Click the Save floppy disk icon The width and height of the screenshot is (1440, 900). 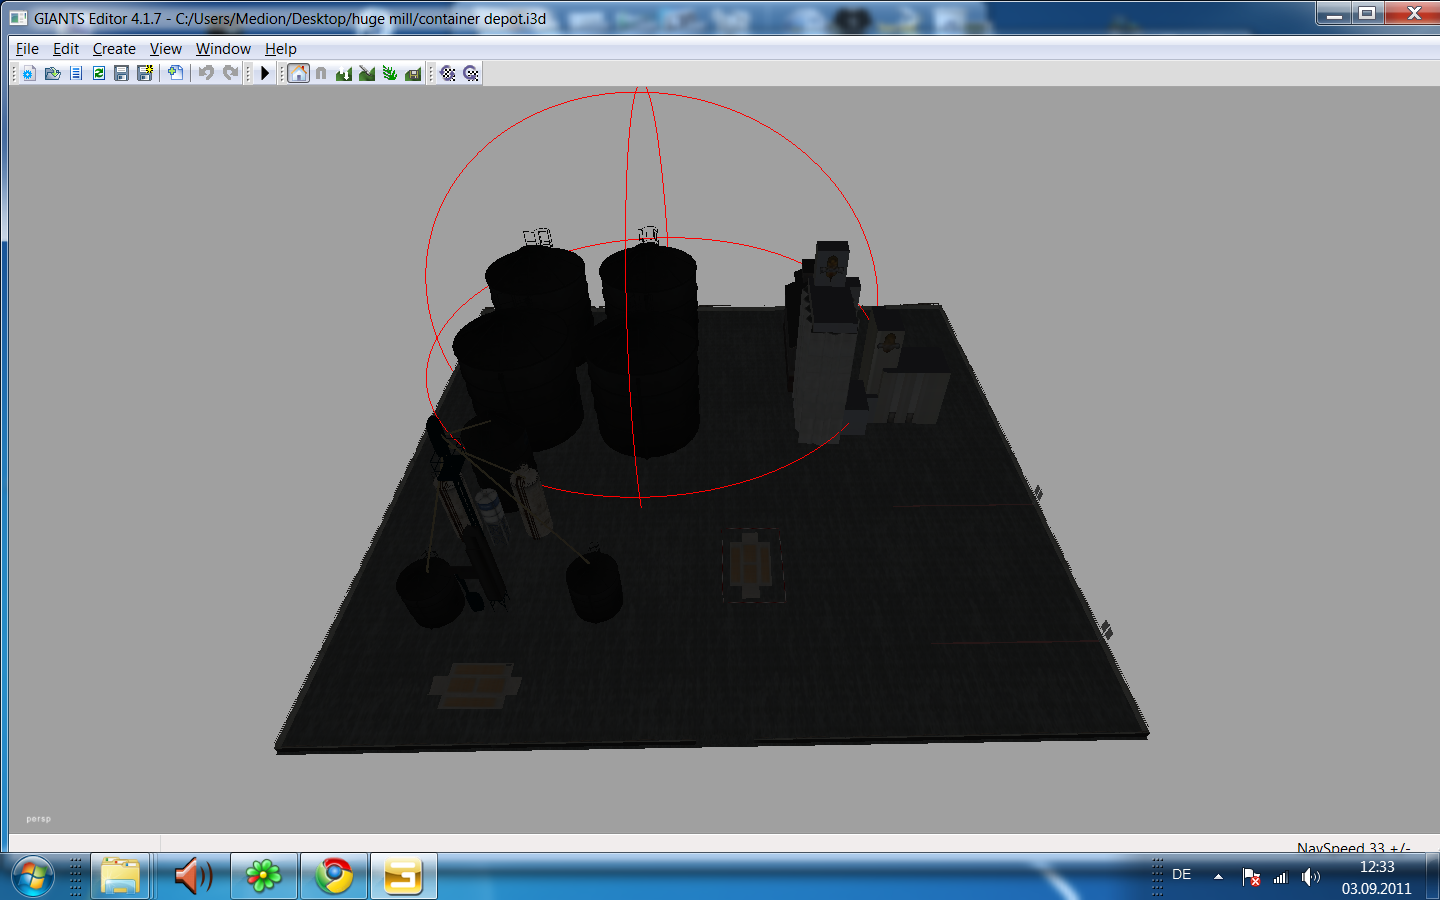[121, 73]
